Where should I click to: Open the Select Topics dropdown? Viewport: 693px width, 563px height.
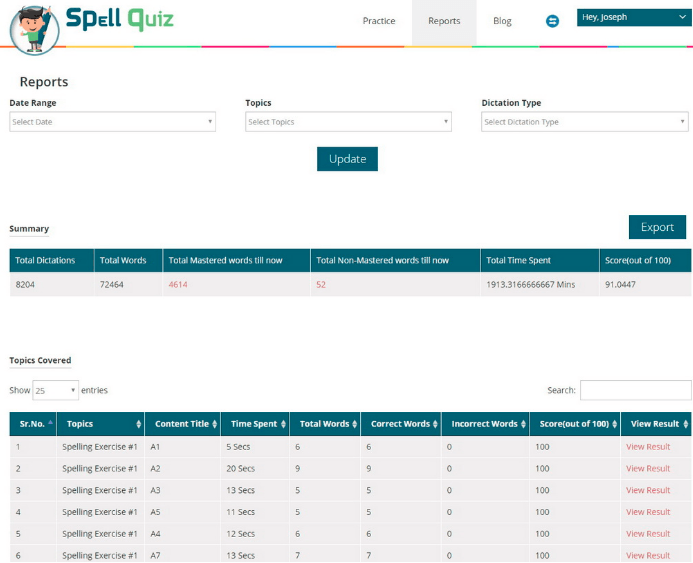pyautogui.click(x=348, y=122)
